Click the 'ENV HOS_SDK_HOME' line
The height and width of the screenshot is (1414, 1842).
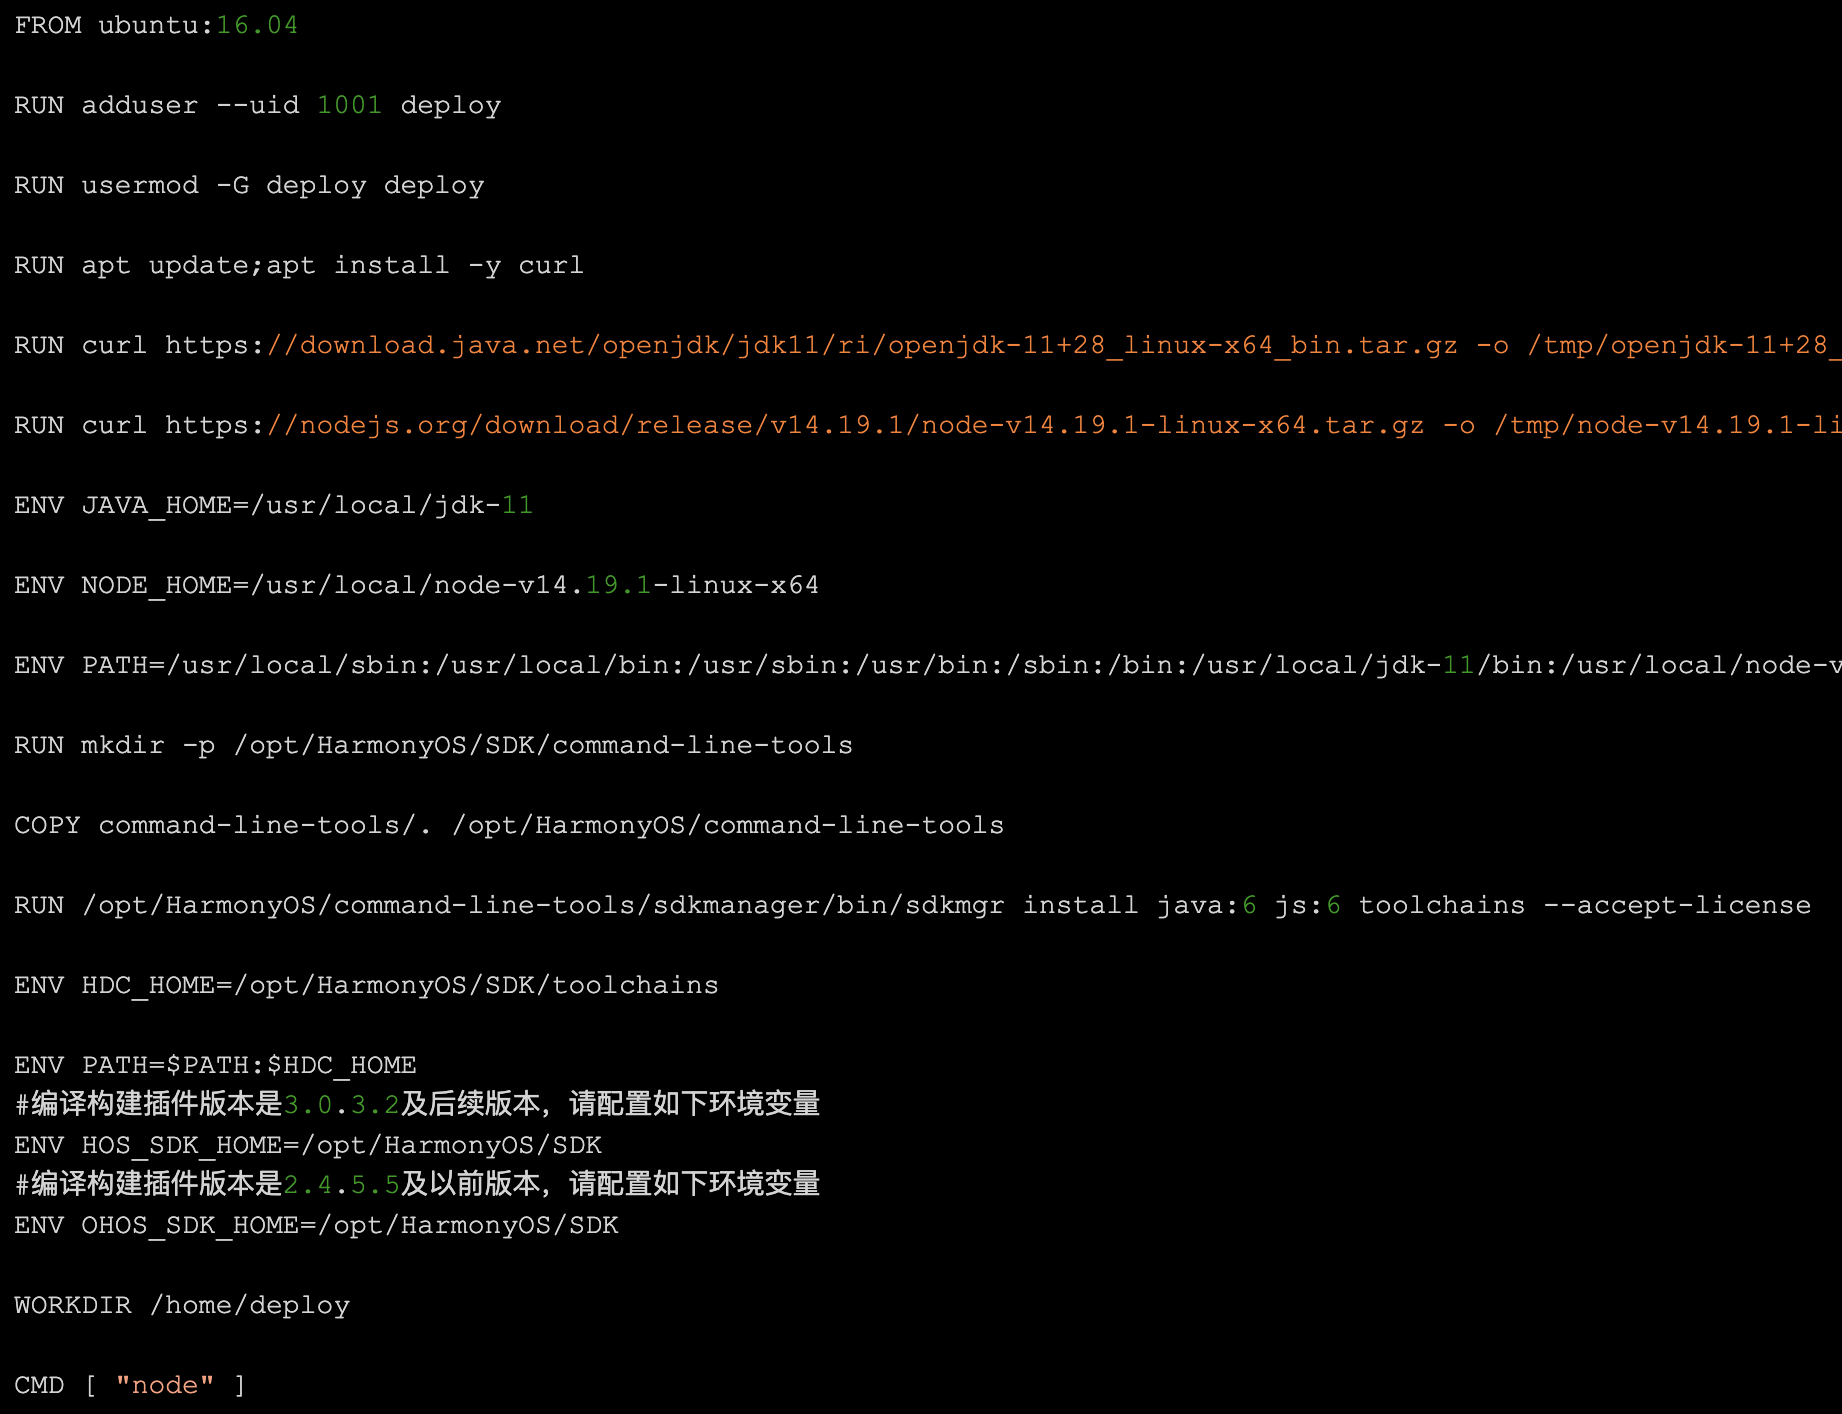308,1145
